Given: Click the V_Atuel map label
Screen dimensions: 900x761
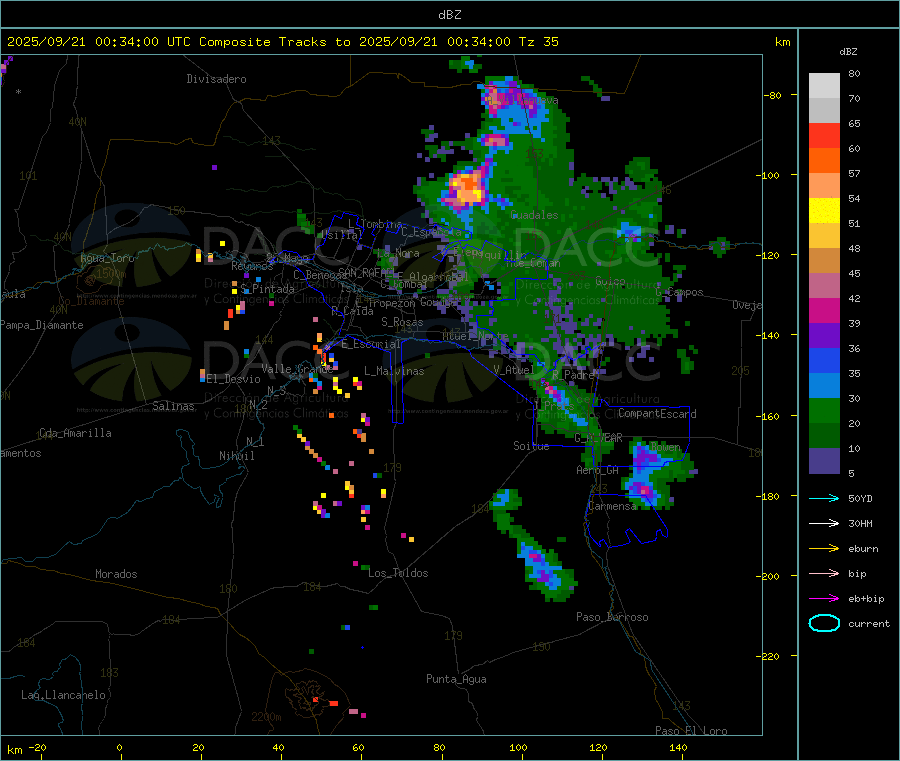Looking at the screenshot, I should point(514,370).
